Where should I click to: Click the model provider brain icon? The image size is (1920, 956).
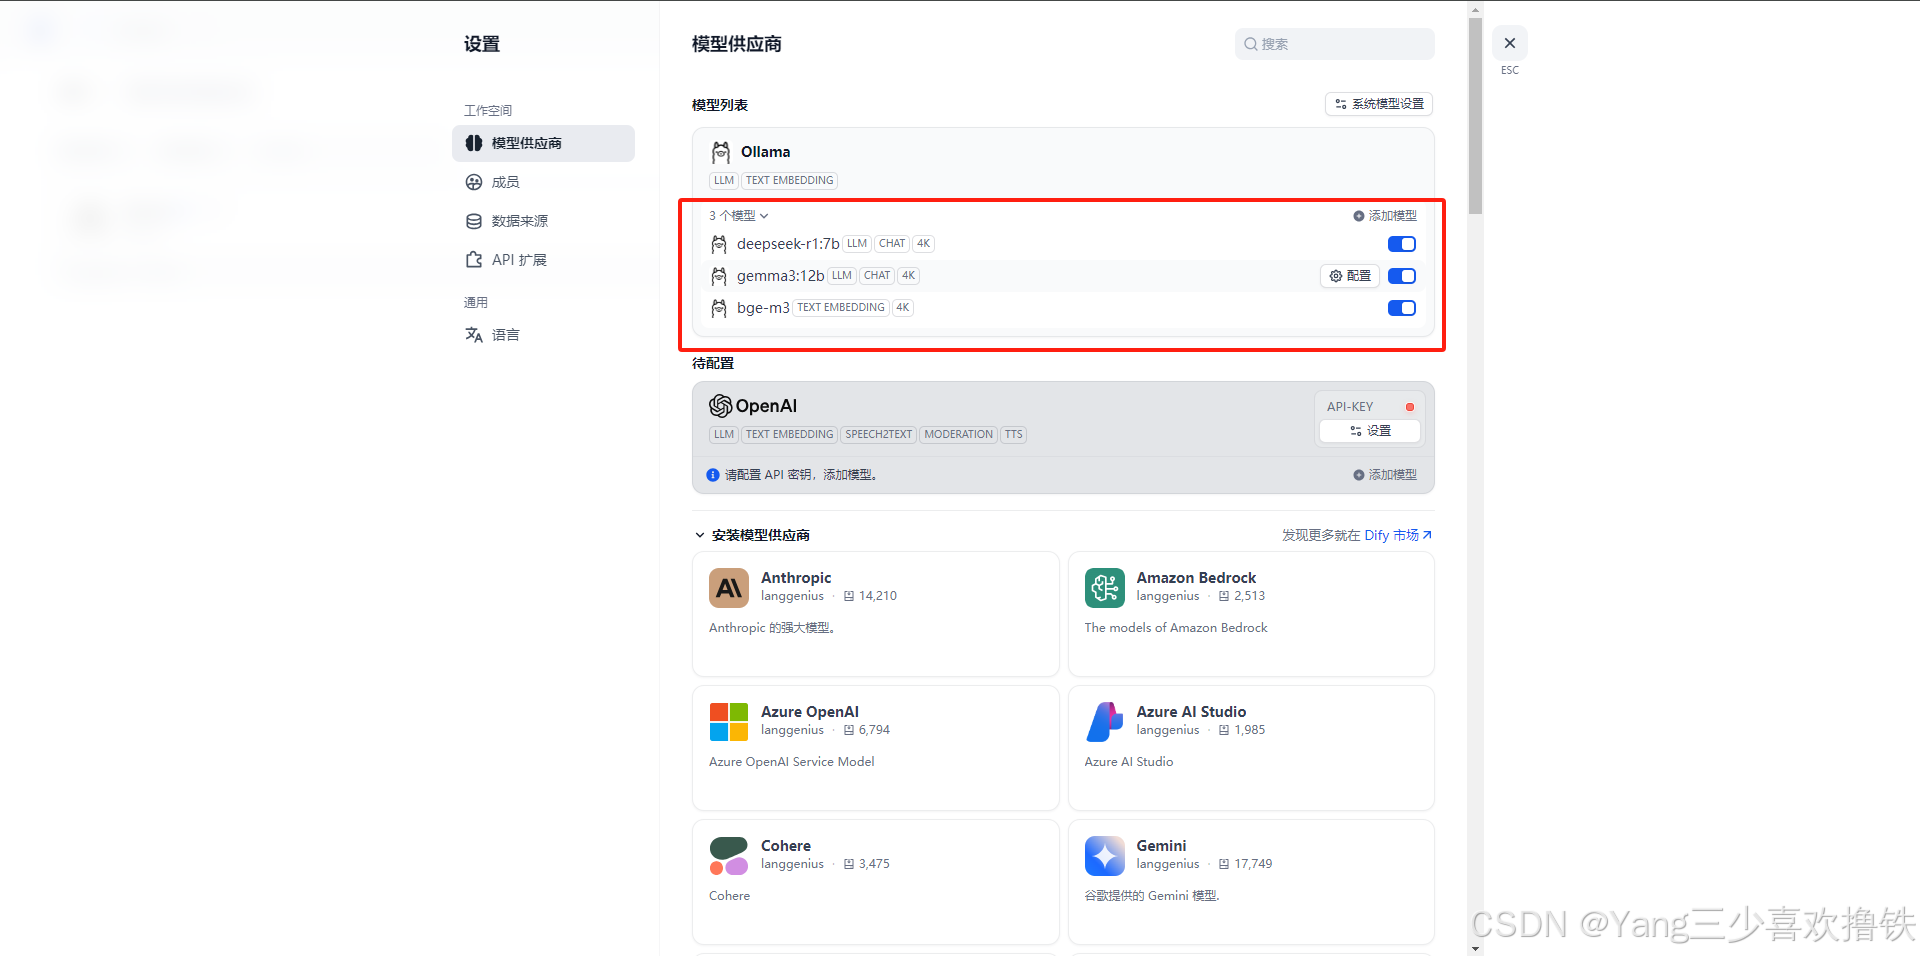point(474,143)
